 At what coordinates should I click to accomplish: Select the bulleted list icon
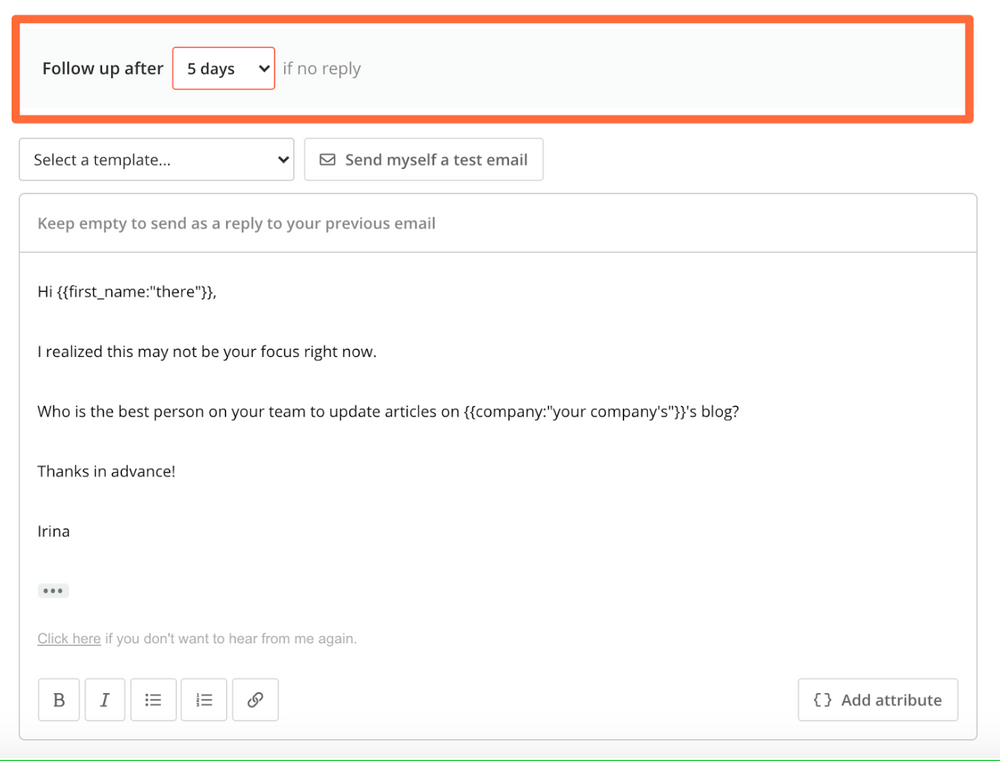click(153, 699)
